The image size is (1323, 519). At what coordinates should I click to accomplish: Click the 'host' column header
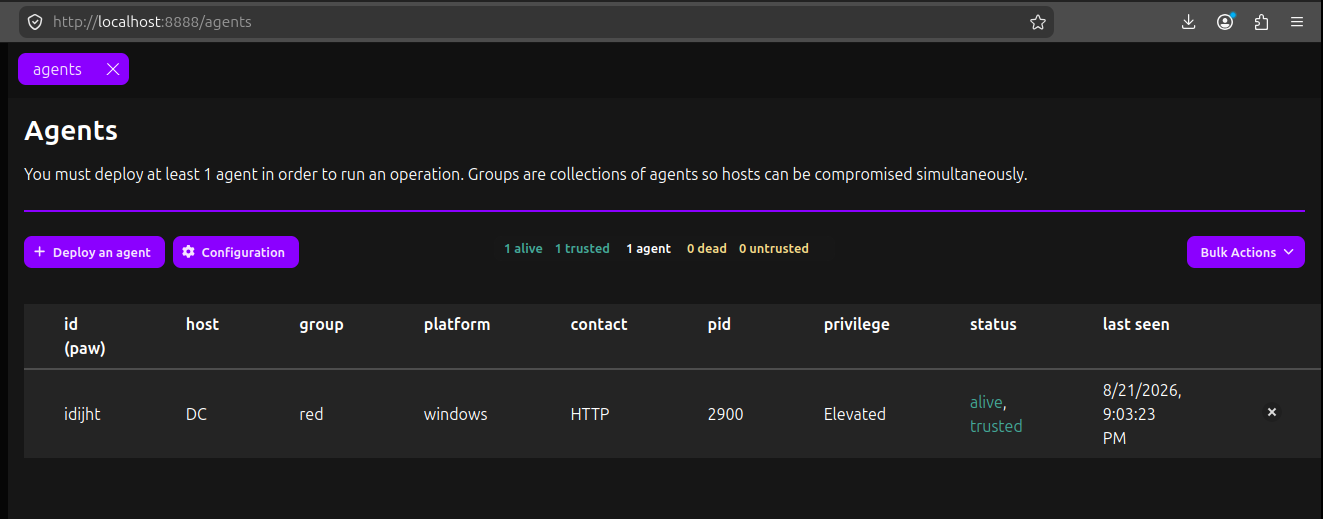tap(202, 324)
